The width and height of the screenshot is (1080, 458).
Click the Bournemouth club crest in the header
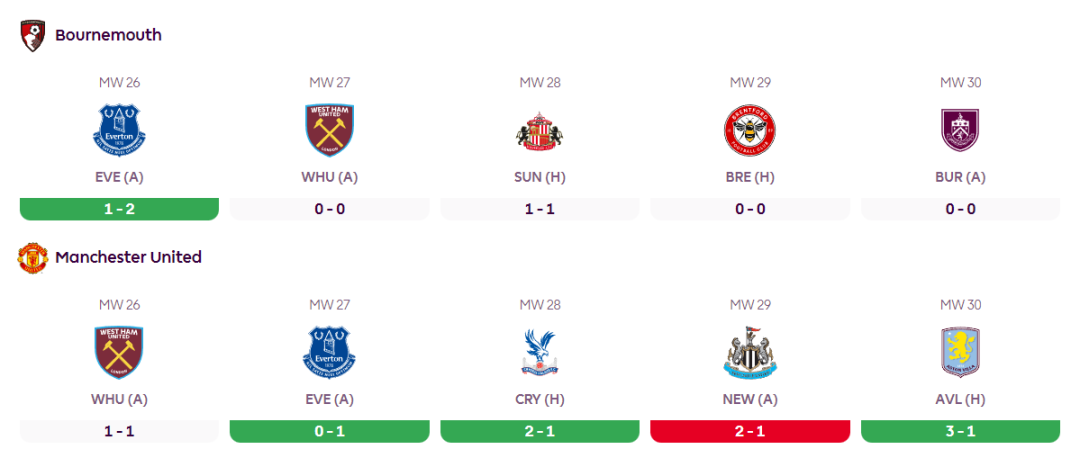(x=33, y=35)
